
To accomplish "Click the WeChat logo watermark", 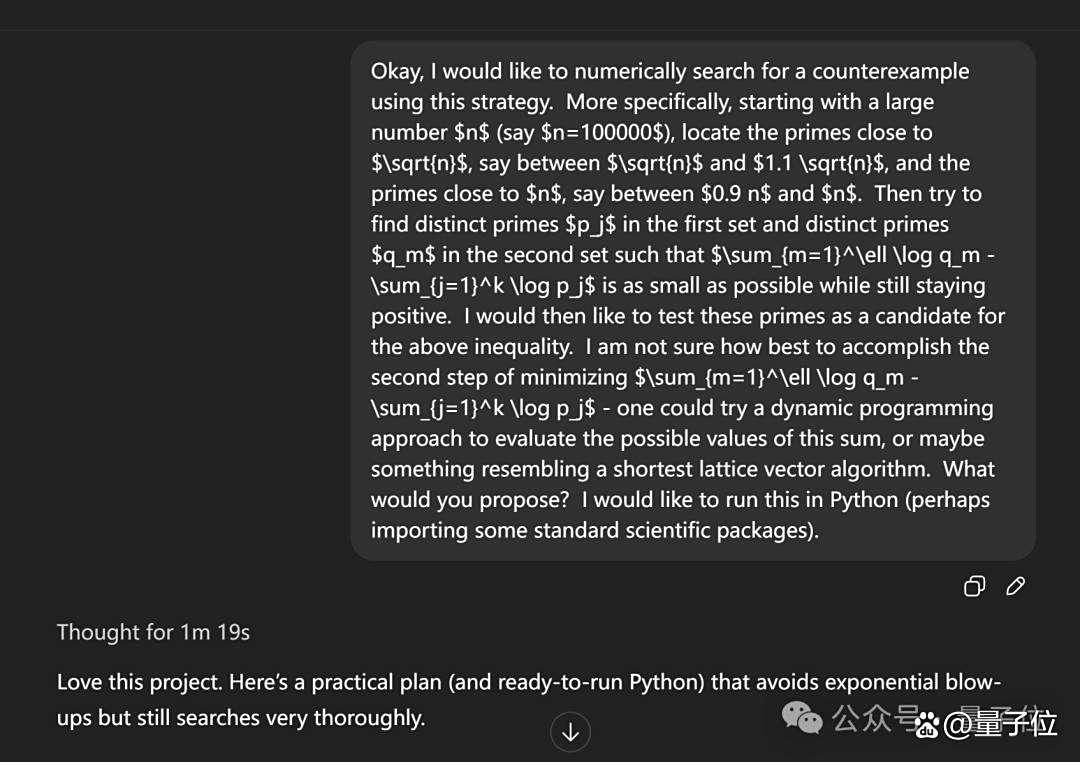I will (x=802, y=717).
